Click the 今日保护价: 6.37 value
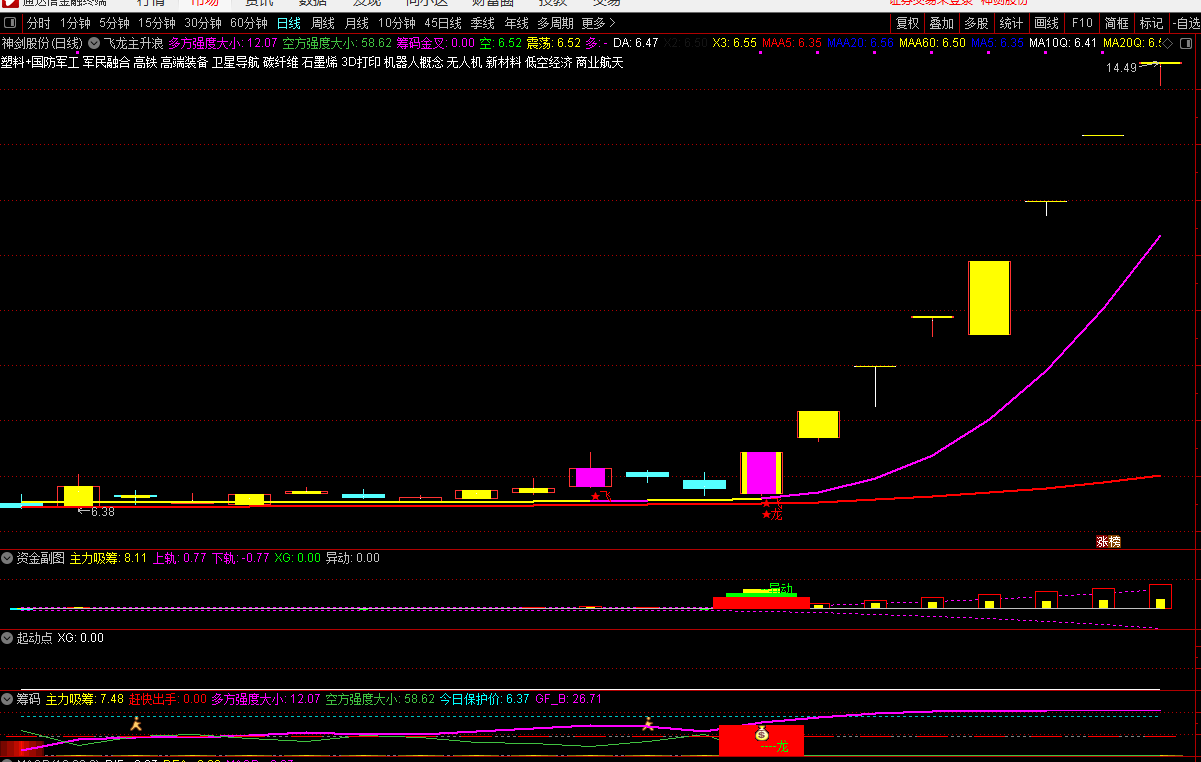The width and height of the screenshot is (1201, 762). (x=484, y=699)
